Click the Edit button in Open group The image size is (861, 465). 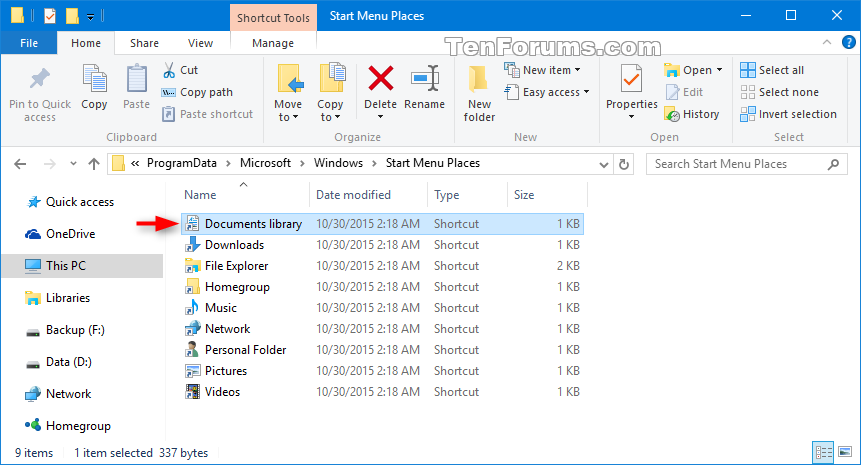point(684,92)
